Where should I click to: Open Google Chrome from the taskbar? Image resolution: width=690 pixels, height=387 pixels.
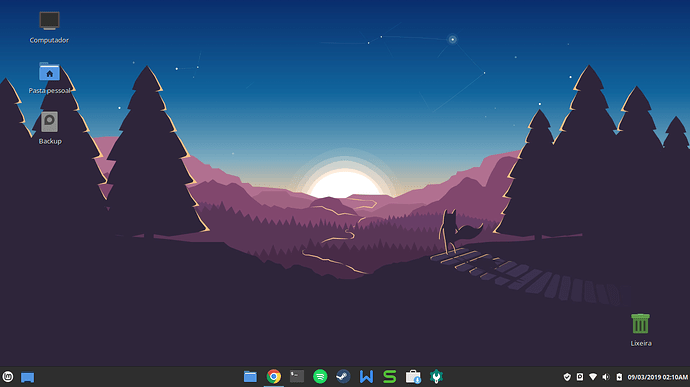(x=274, y=377)
